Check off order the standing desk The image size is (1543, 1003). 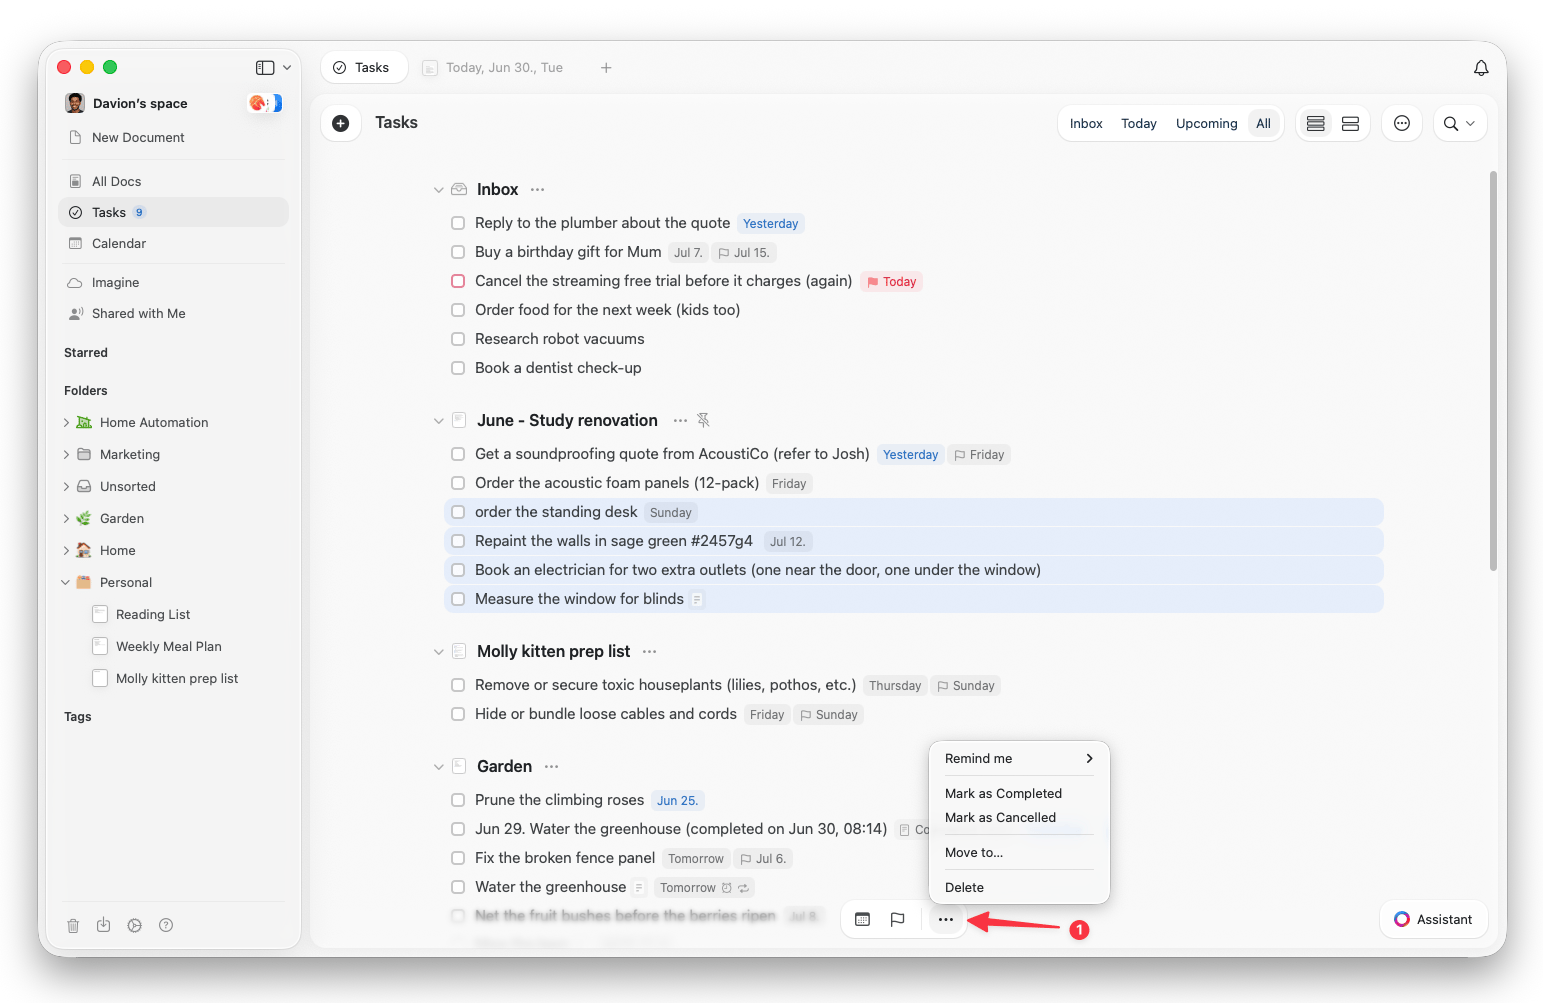458,512
